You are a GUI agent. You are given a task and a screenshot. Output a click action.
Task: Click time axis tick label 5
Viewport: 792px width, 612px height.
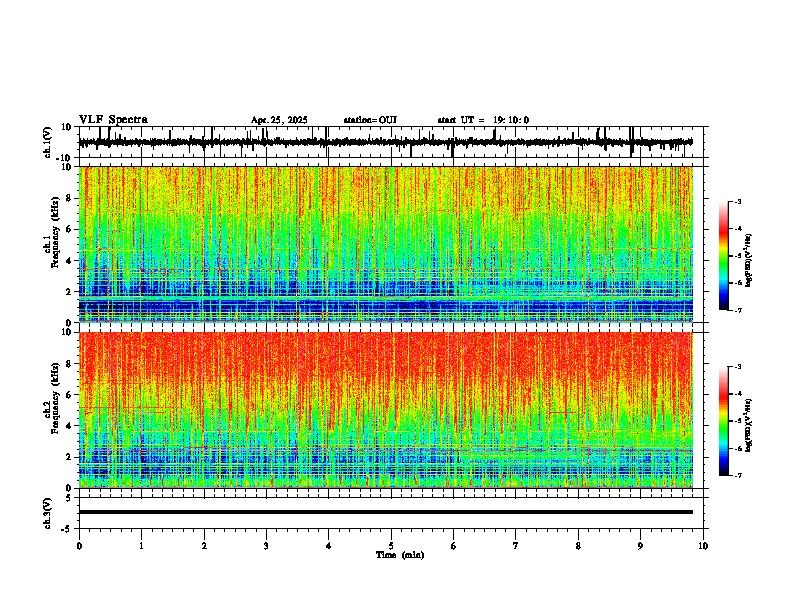tap(391, 546)
